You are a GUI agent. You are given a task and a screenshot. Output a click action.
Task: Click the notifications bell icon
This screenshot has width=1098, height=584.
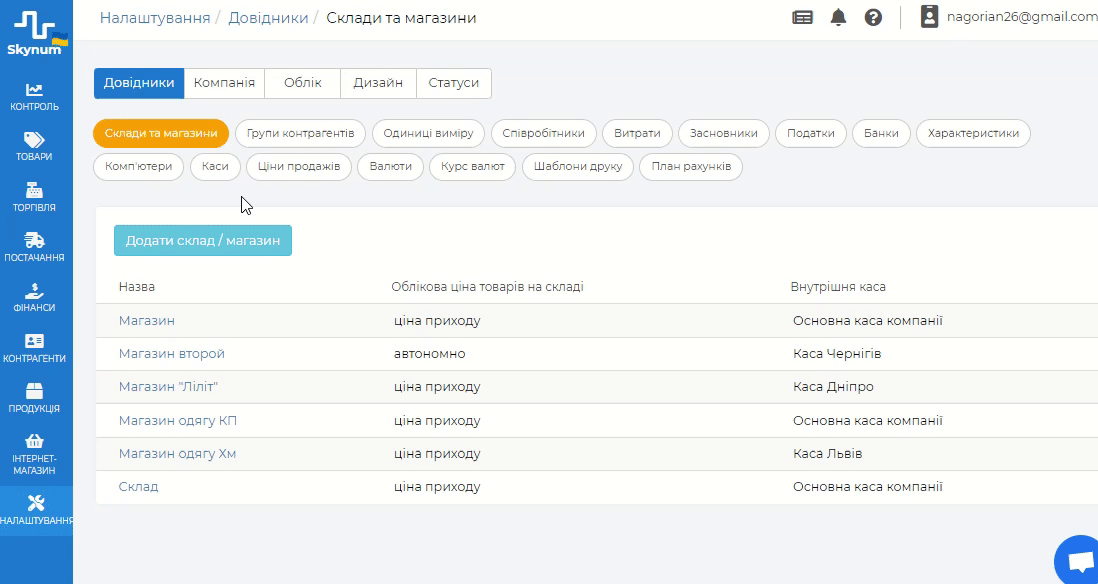838,17
